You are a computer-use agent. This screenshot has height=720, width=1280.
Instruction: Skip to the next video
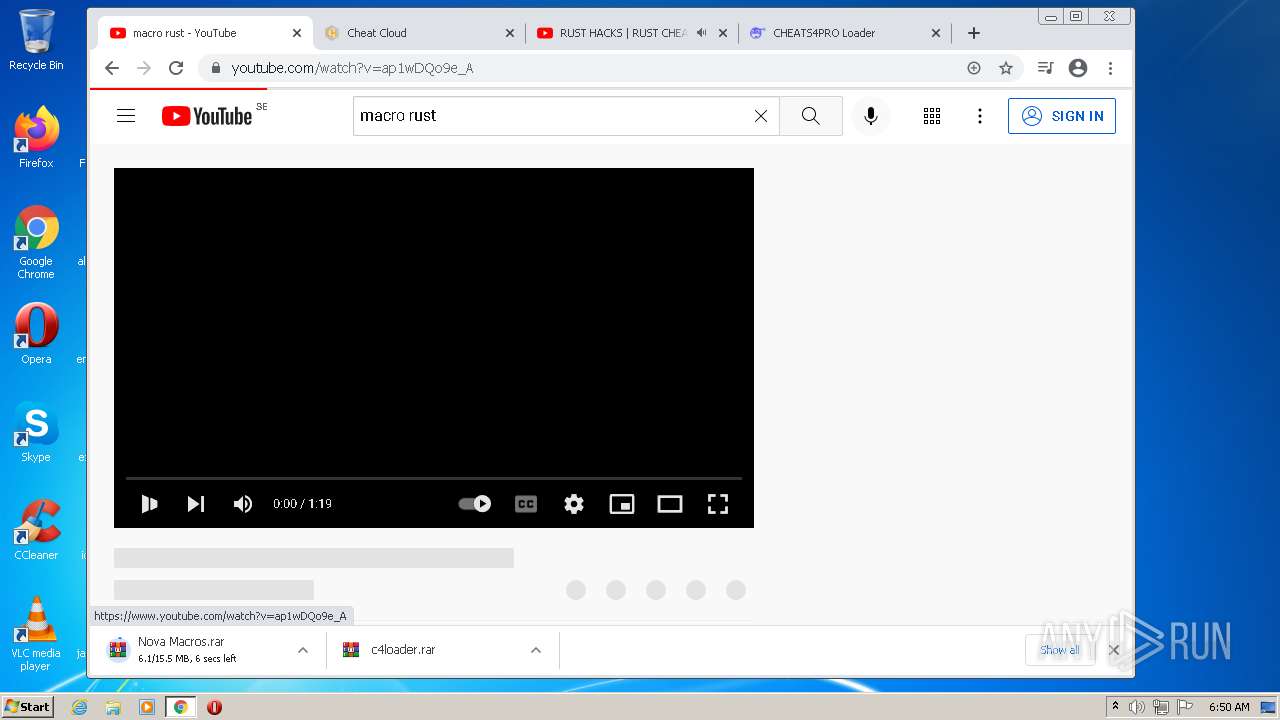tap(196, 504)
